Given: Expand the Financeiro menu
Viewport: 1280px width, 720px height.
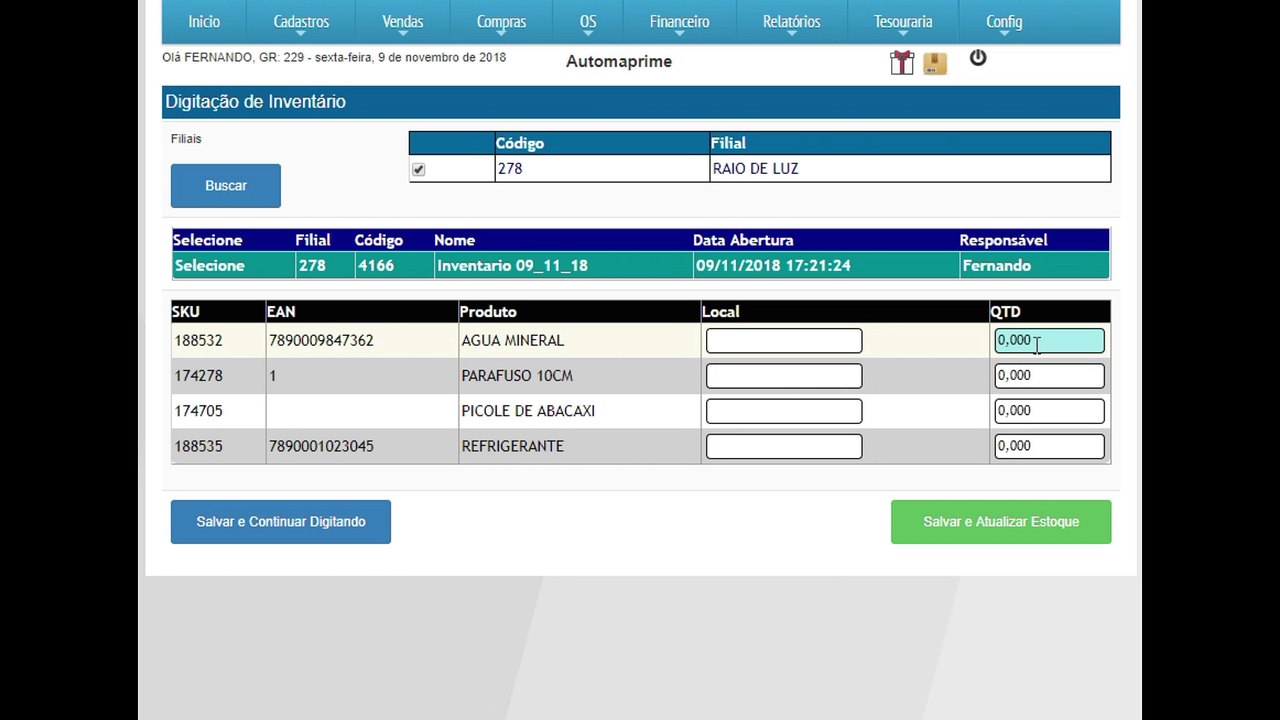Looking at the screenshot, I should click(679, 22).
